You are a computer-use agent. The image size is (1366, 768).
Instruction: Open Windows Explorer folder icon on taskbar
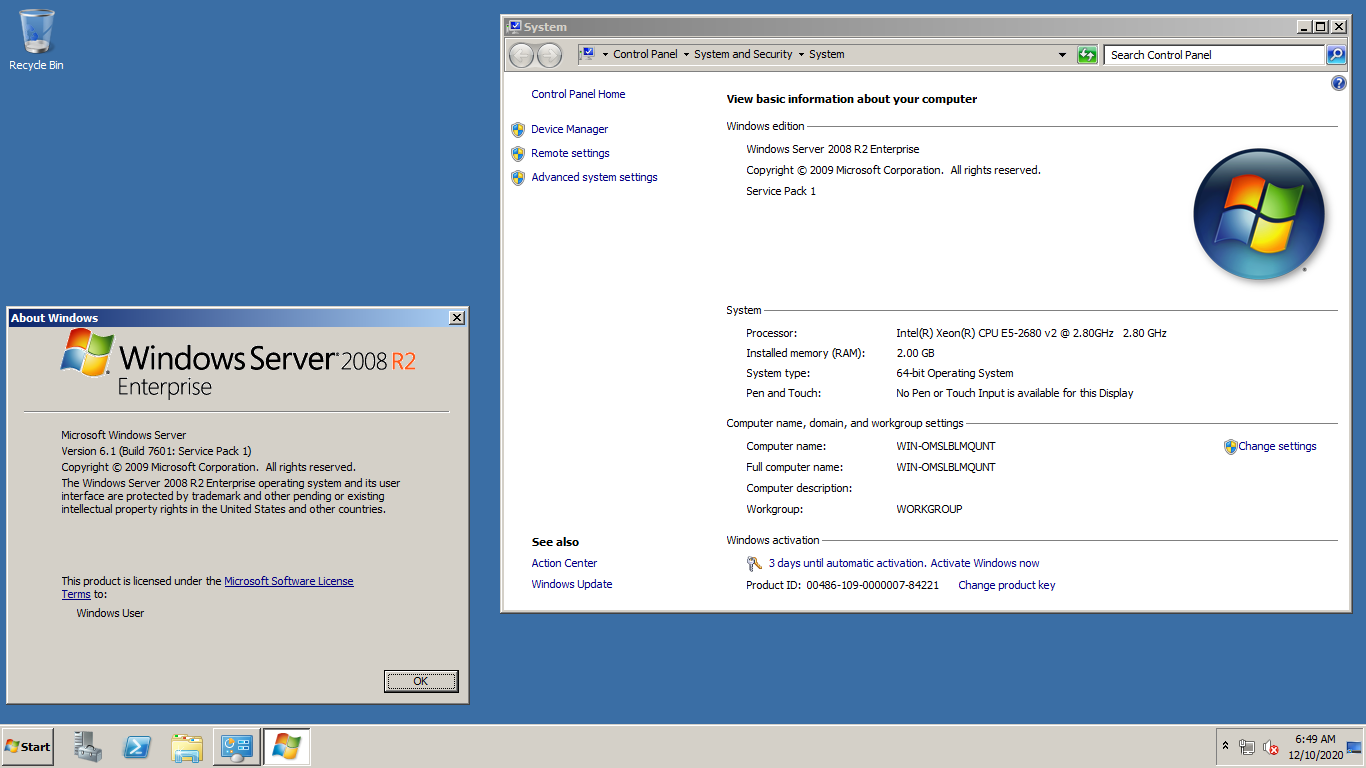point(187,746)
